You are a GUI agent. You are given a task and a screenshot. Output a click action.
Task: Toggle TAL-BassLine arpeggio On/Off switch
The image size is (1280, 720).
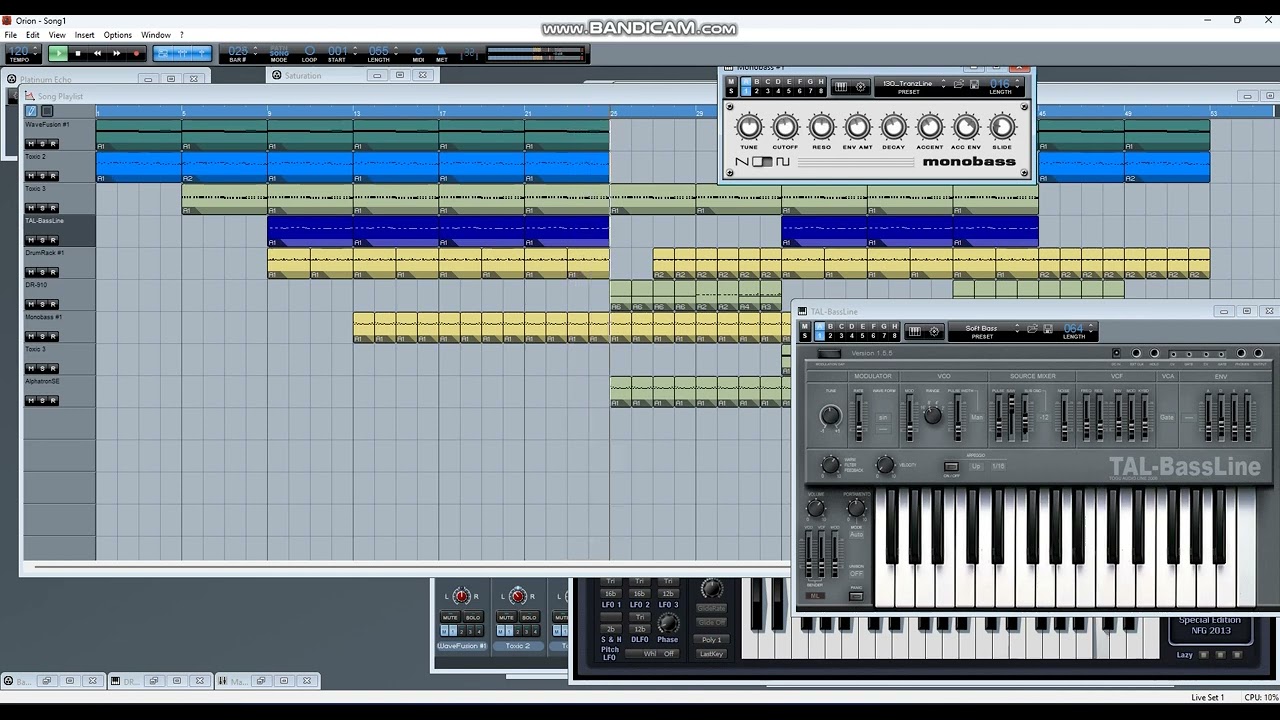pyautogui.click(x=951, y=466)
